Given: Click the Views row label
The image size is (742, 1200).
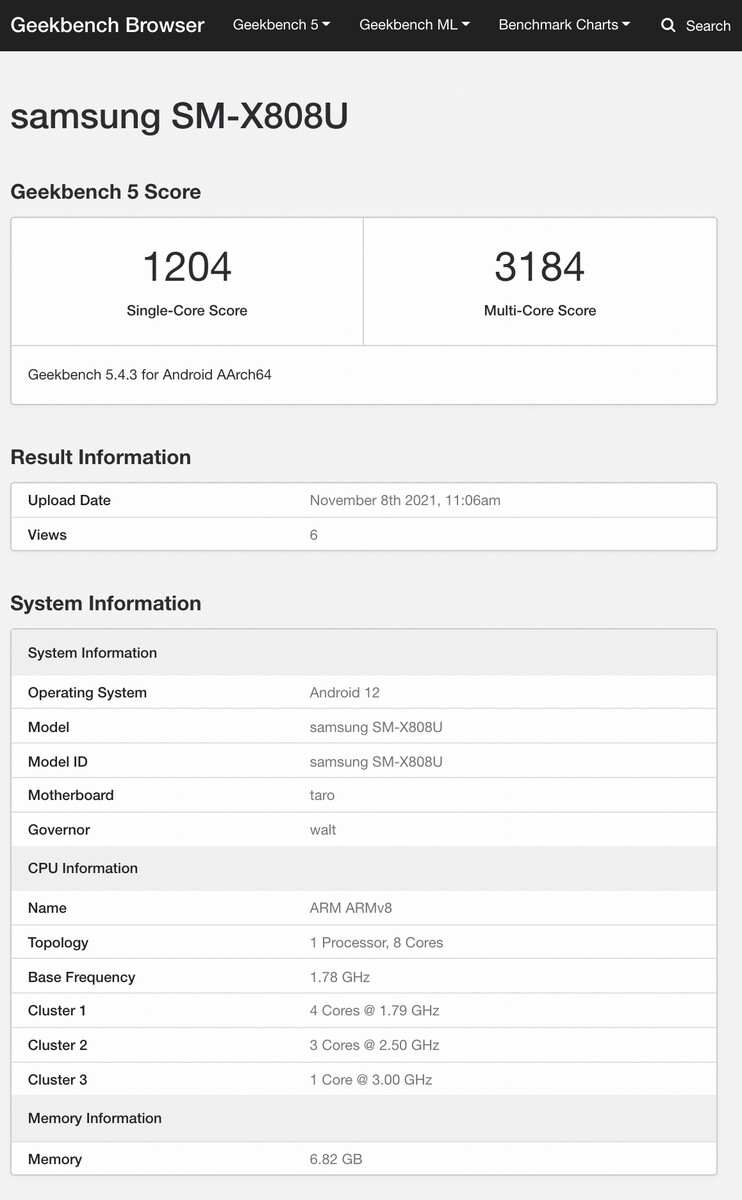Looking at the screenshot, I should tap(47, 535).
